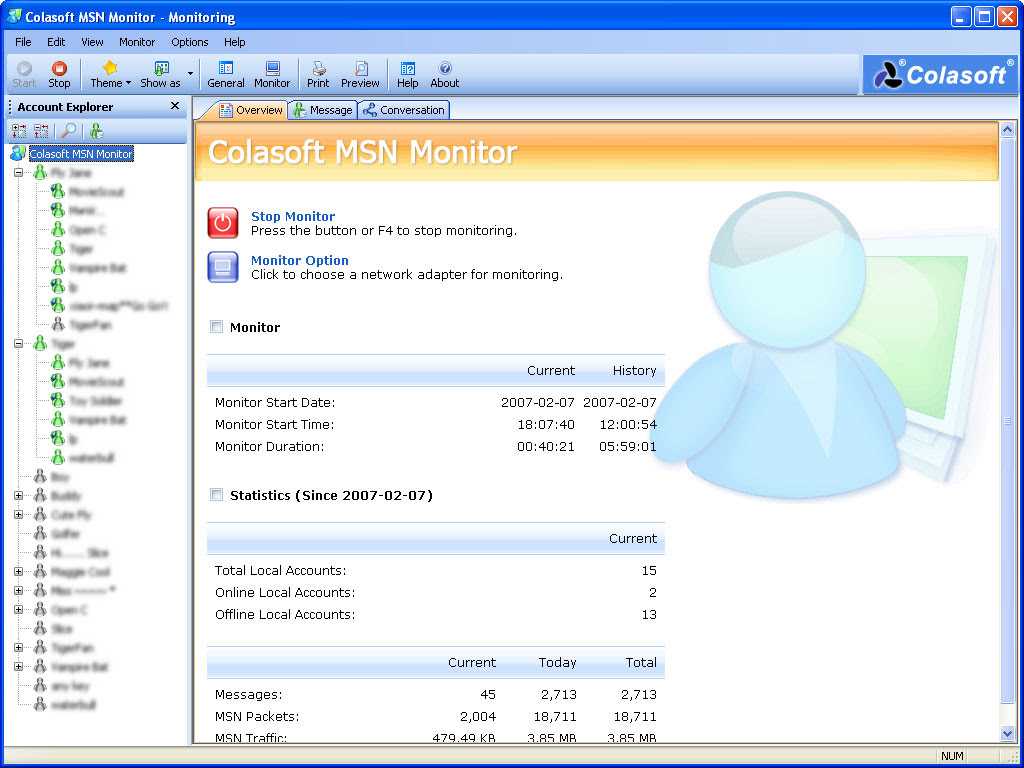The image size is (1024, 768).
Task: Click the Collapse All icon in Account Explorer
Action: pyautogui.click(x=41, y=131)
